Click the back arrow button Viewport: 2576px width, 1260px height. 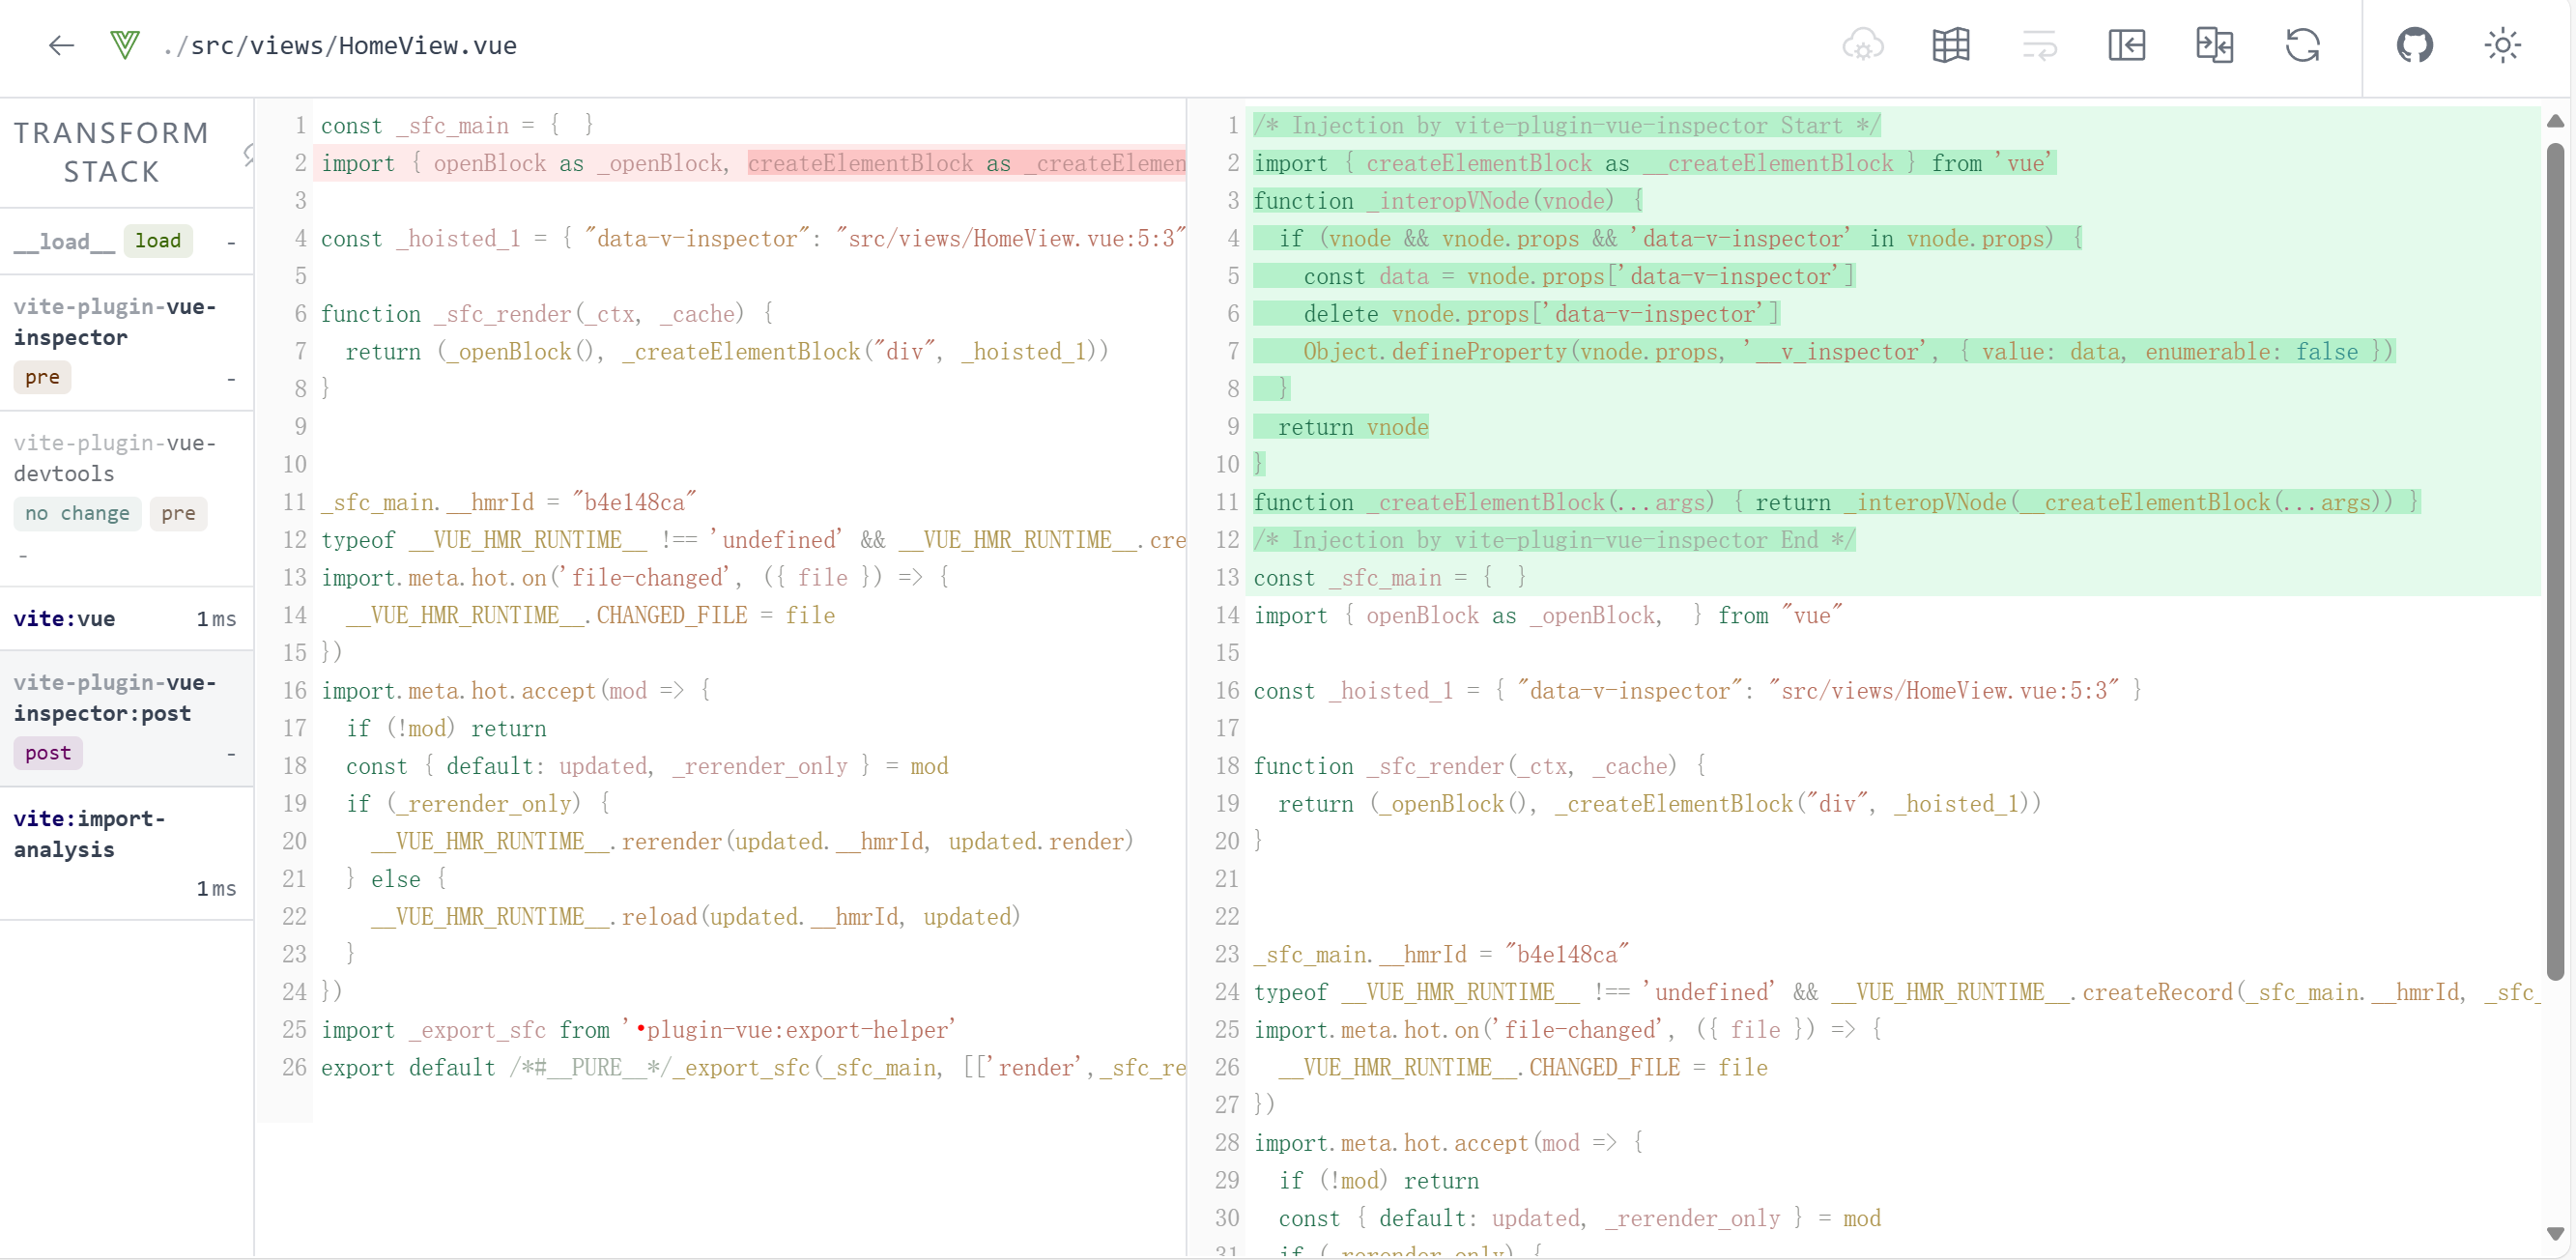point(61,45)
